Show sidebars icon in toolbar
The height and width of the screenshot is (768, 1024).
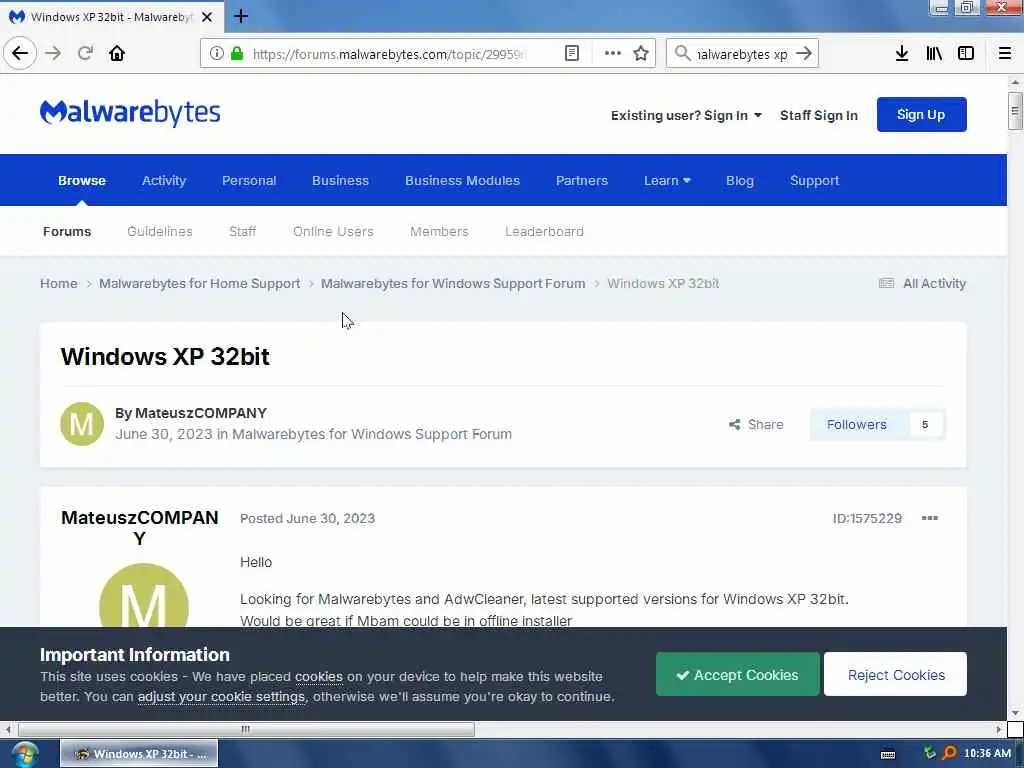[x=966, y=54]
